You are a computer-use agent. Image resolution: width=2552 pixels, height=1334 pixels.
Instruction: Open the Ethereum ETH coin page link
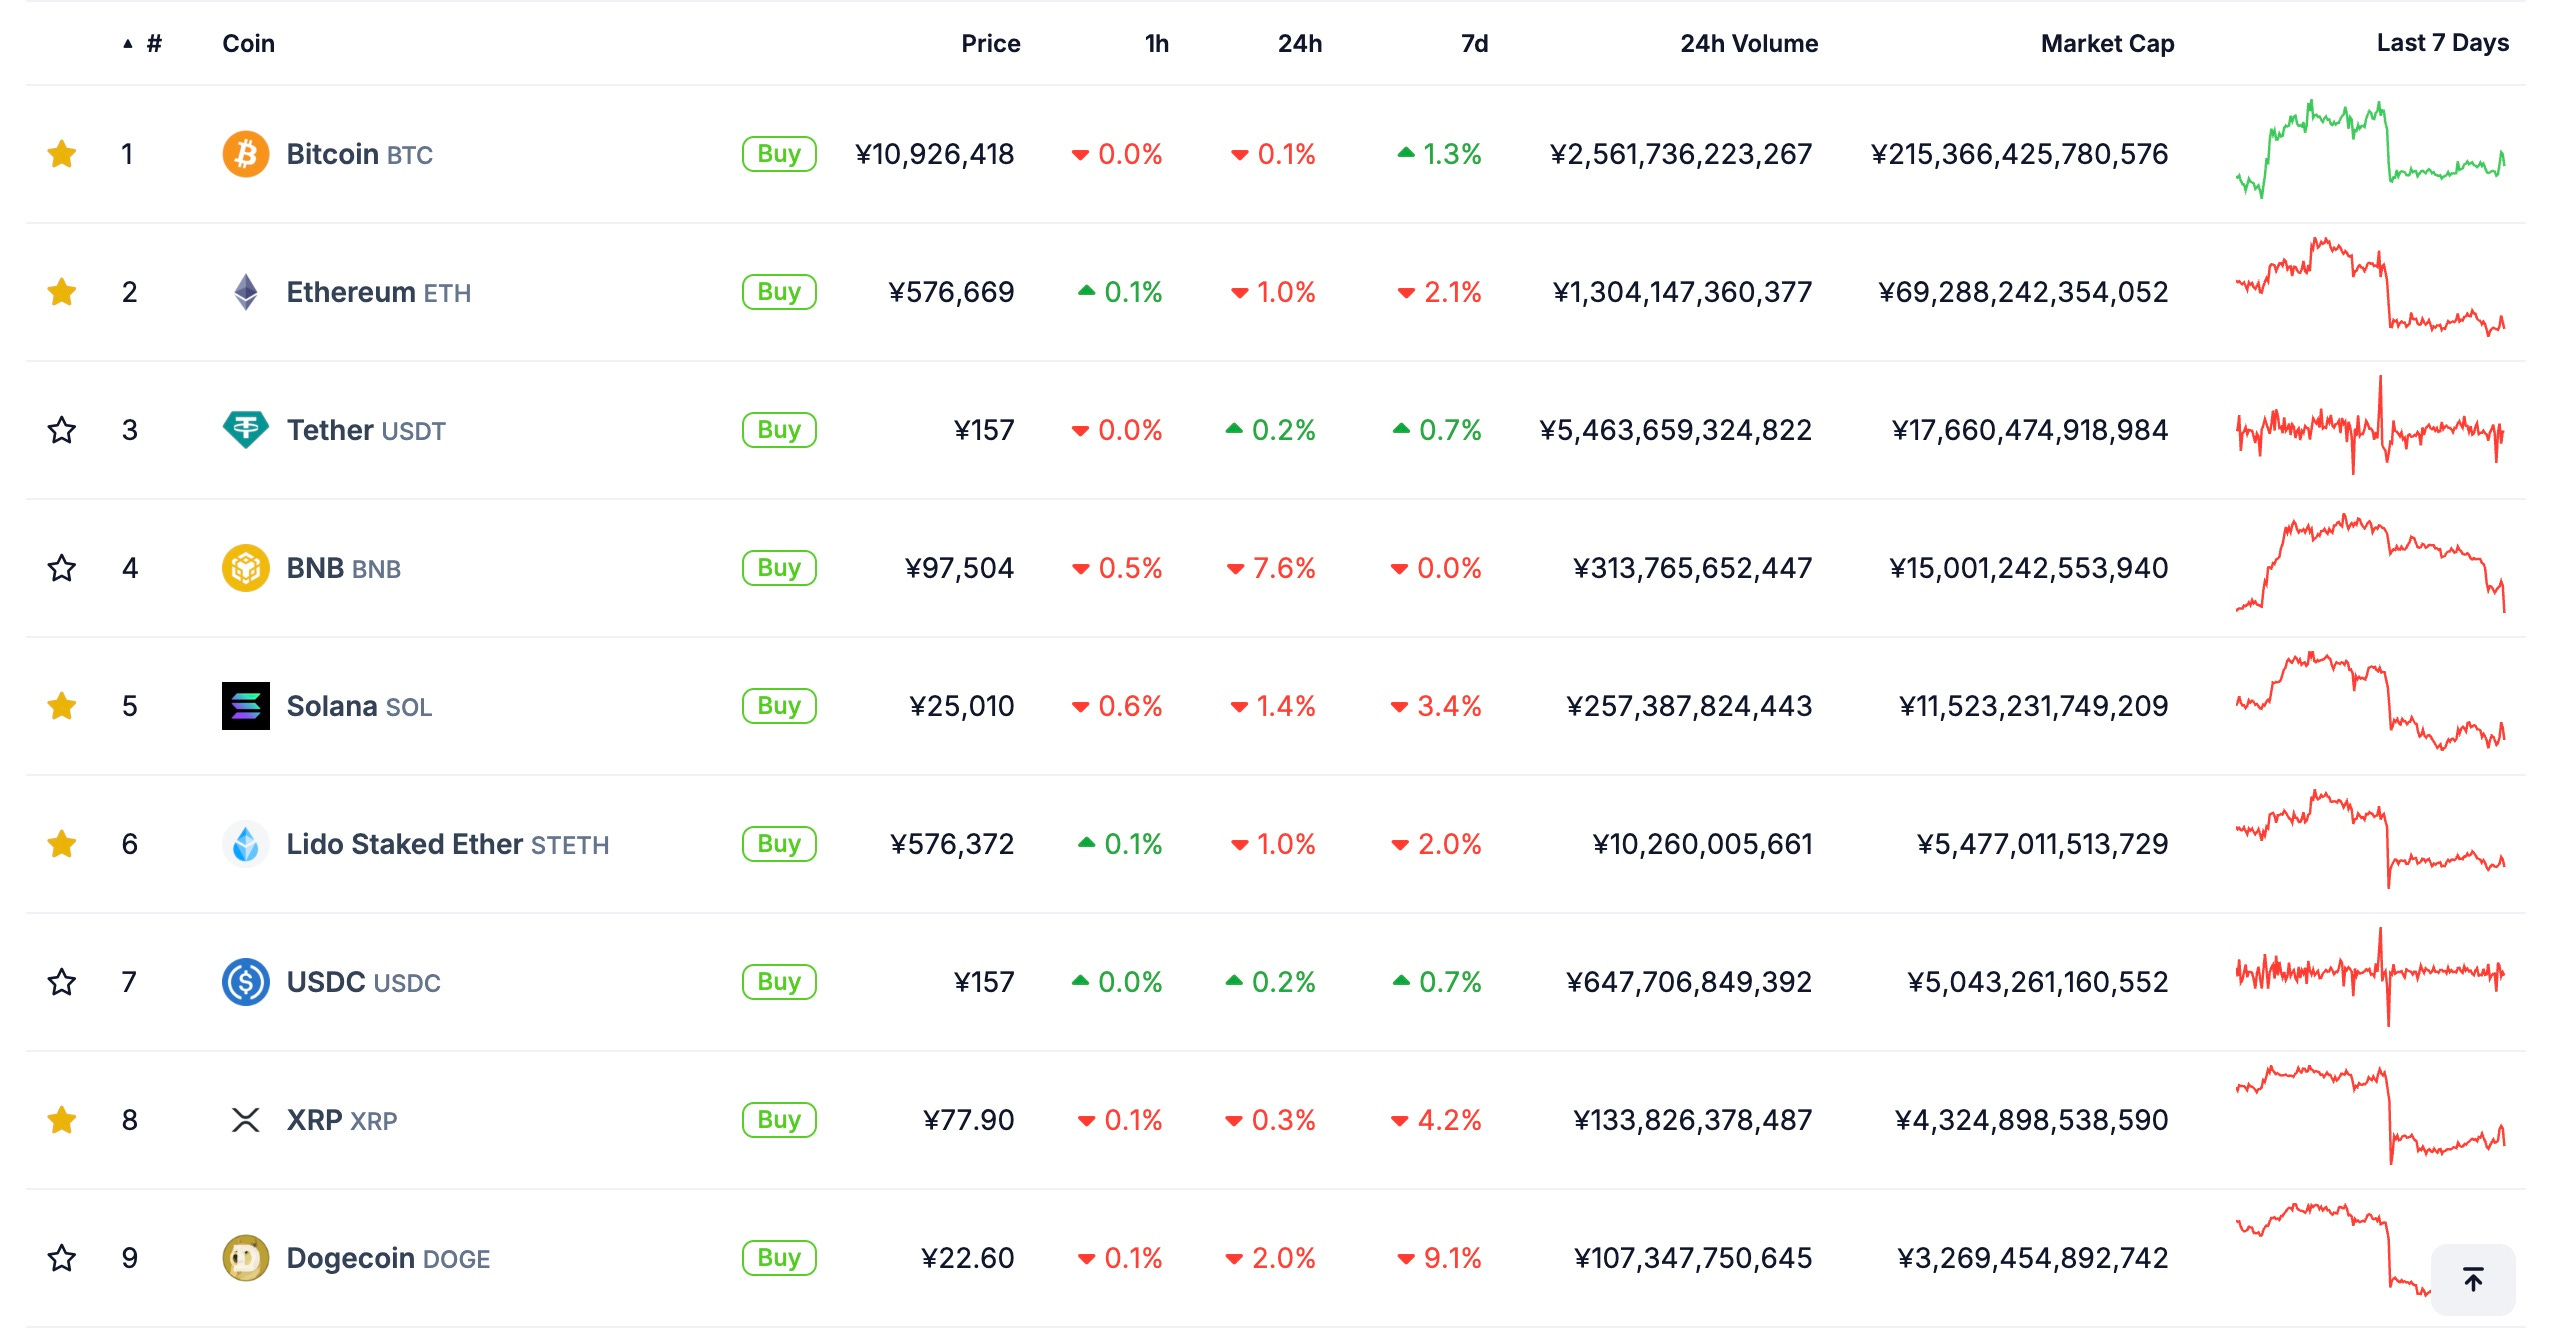click(378, 292)
